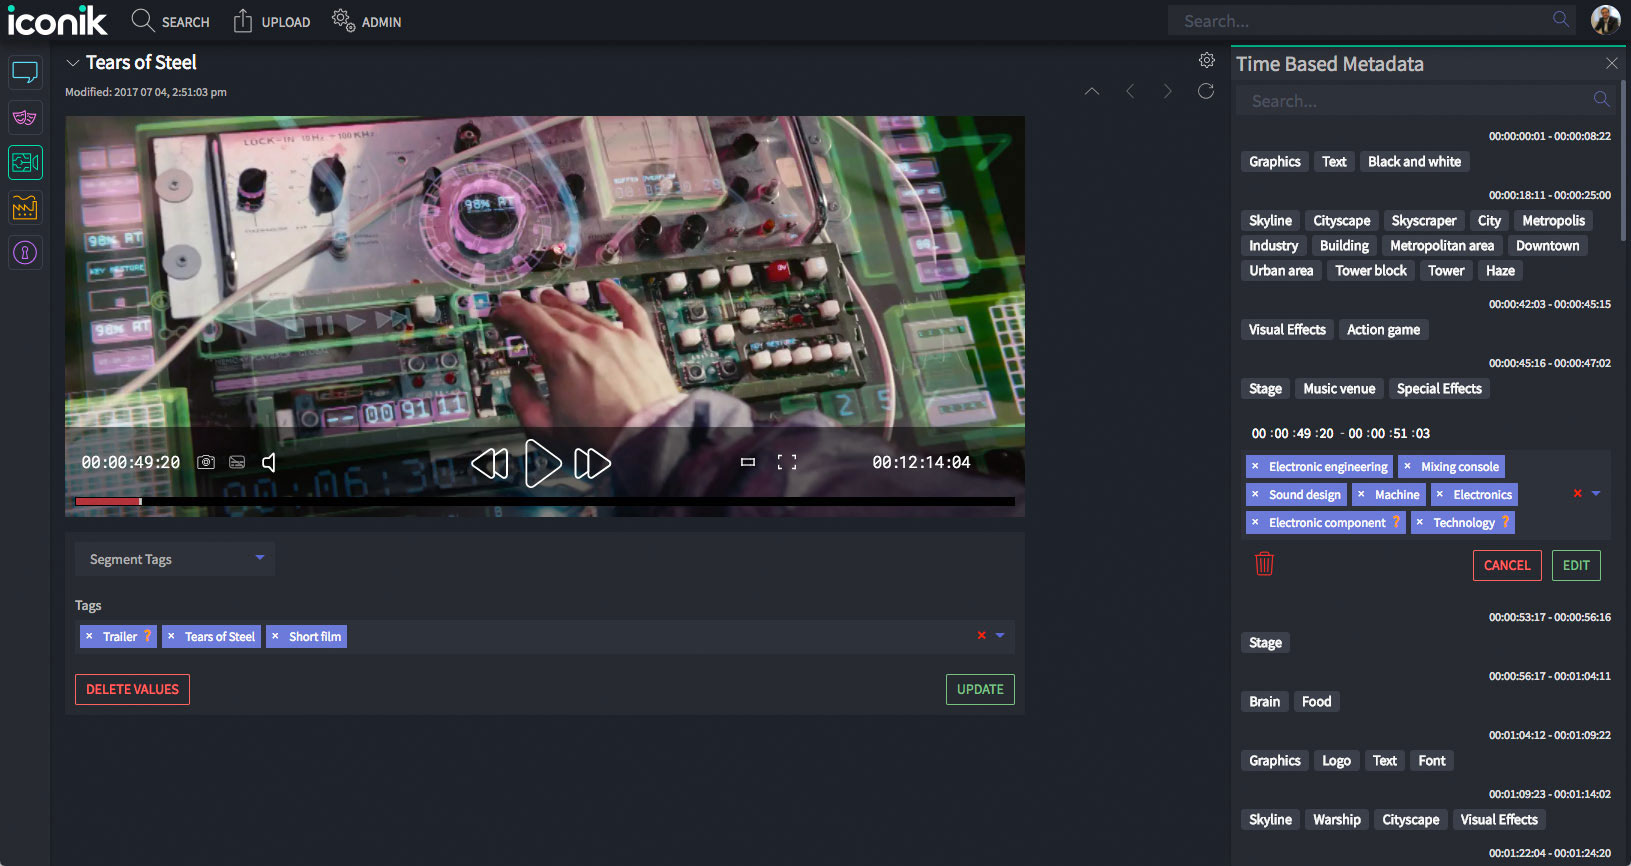
Task: Enter fullscreen mode
Action: [787, 462]
